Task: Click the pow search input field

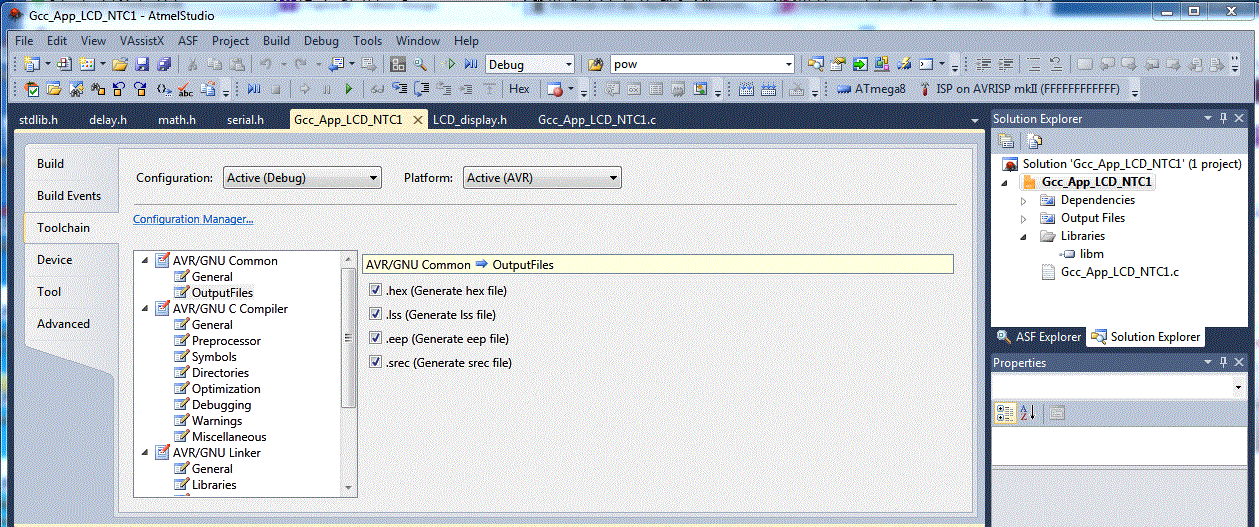Action: point(697,64)
